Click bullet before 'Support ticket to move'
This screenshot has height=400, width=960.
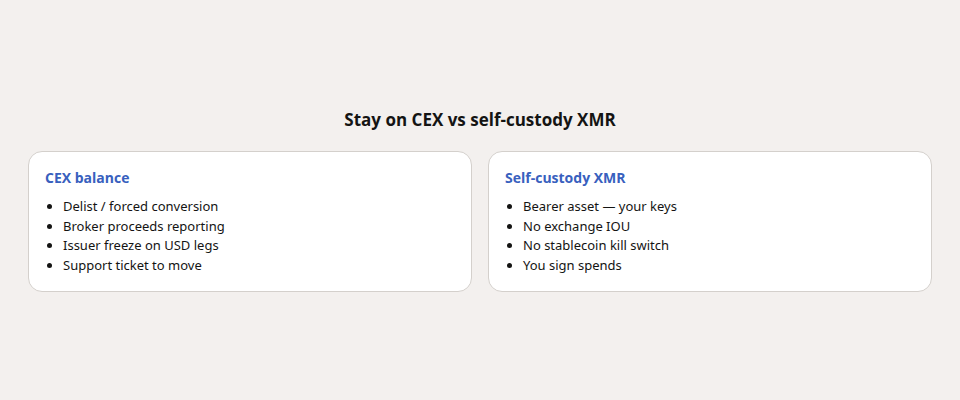(50, 266)
